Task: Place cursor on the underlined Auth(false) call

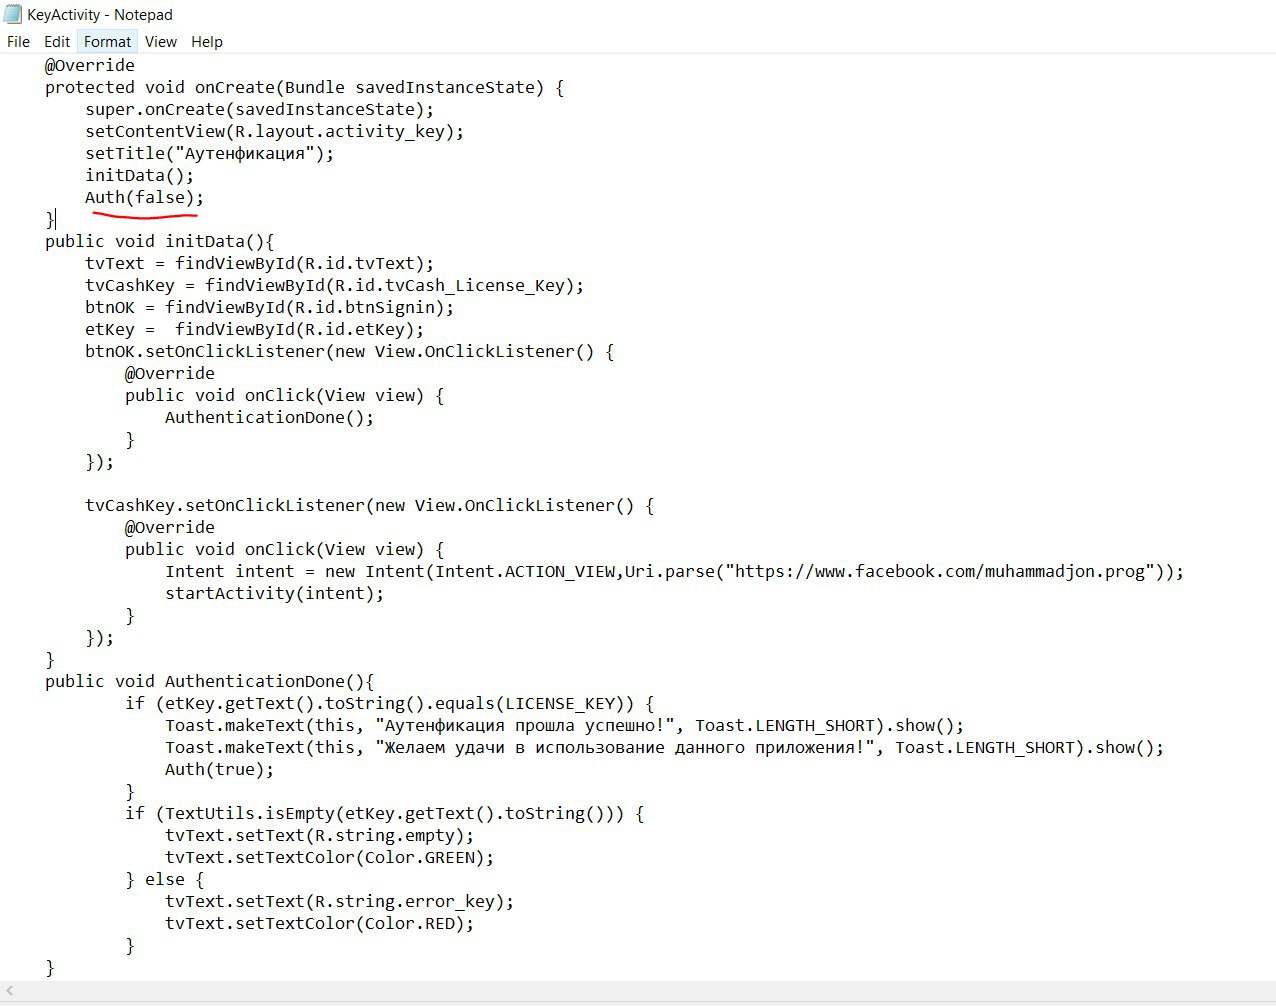Action: point(143,198)
